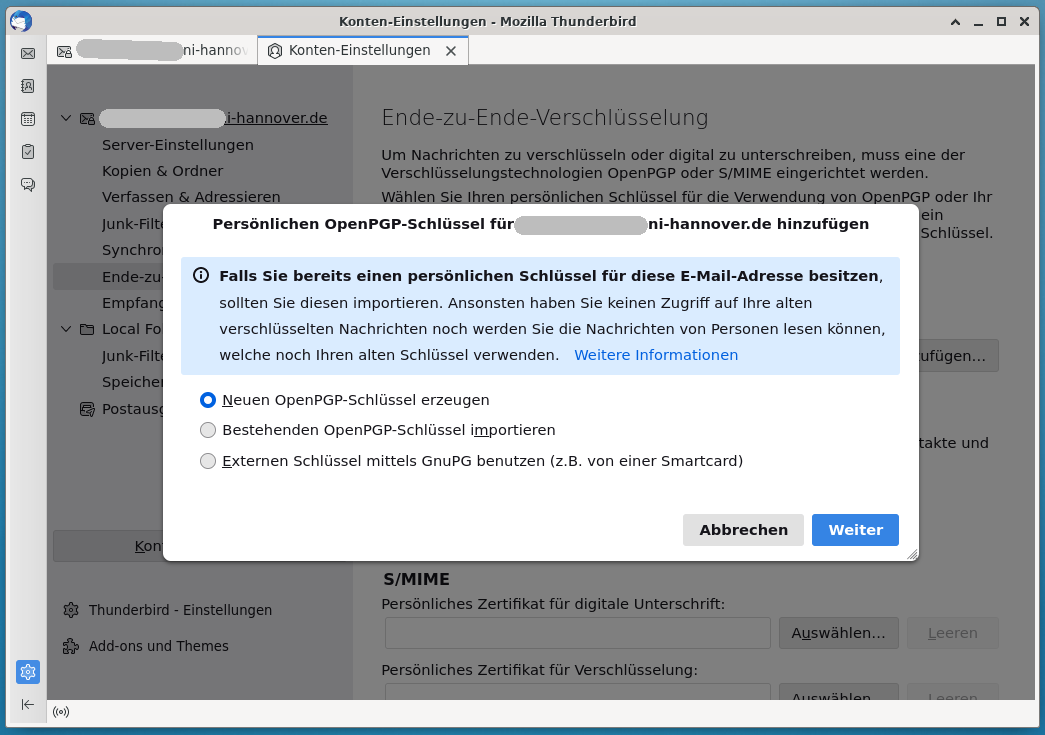Click the S/MIME section heading
Image resolution: width=1045 pixels, height=735 pixels.
click(x=417, y=579)
